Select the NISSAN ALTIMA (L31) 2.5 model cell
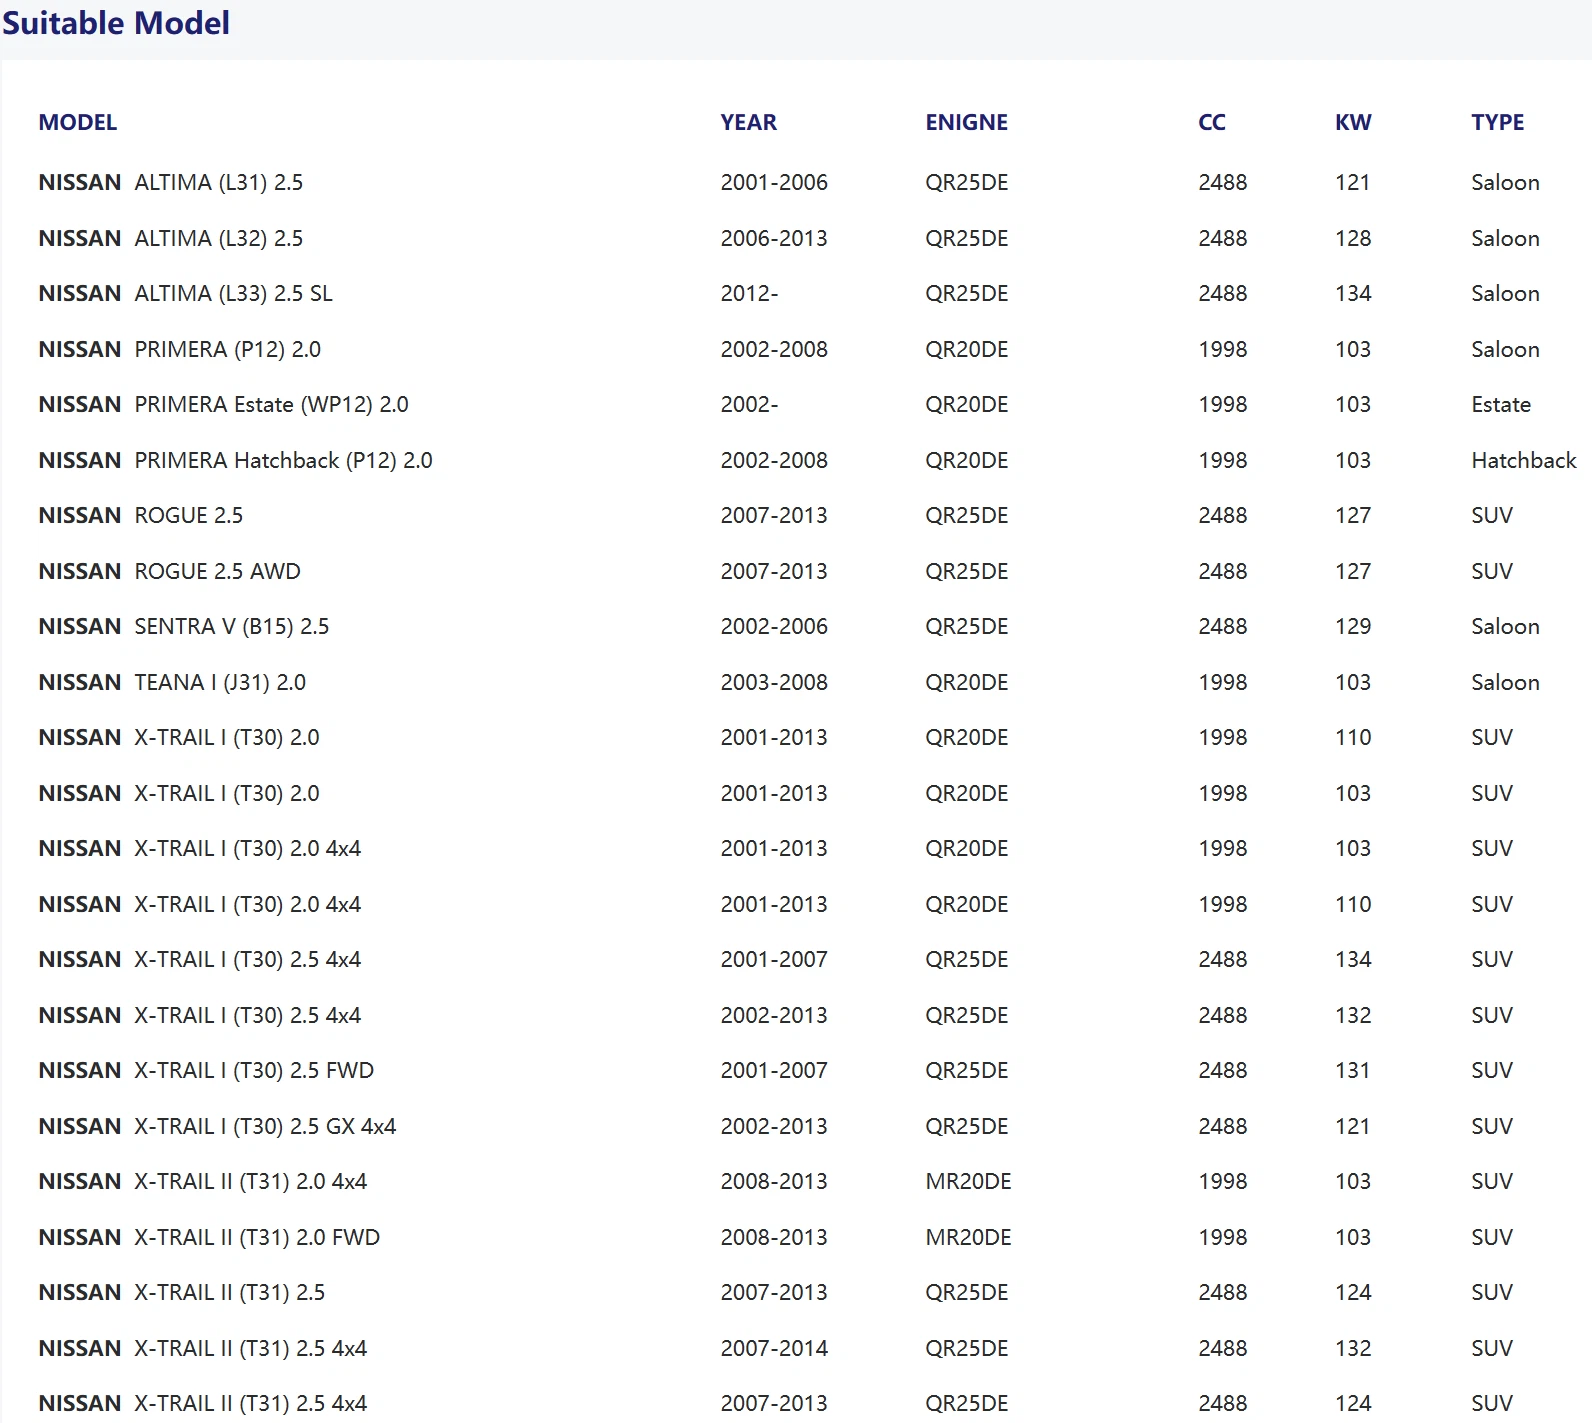The width and height of the screenshot is (1592, 1423). click(171, 183)
